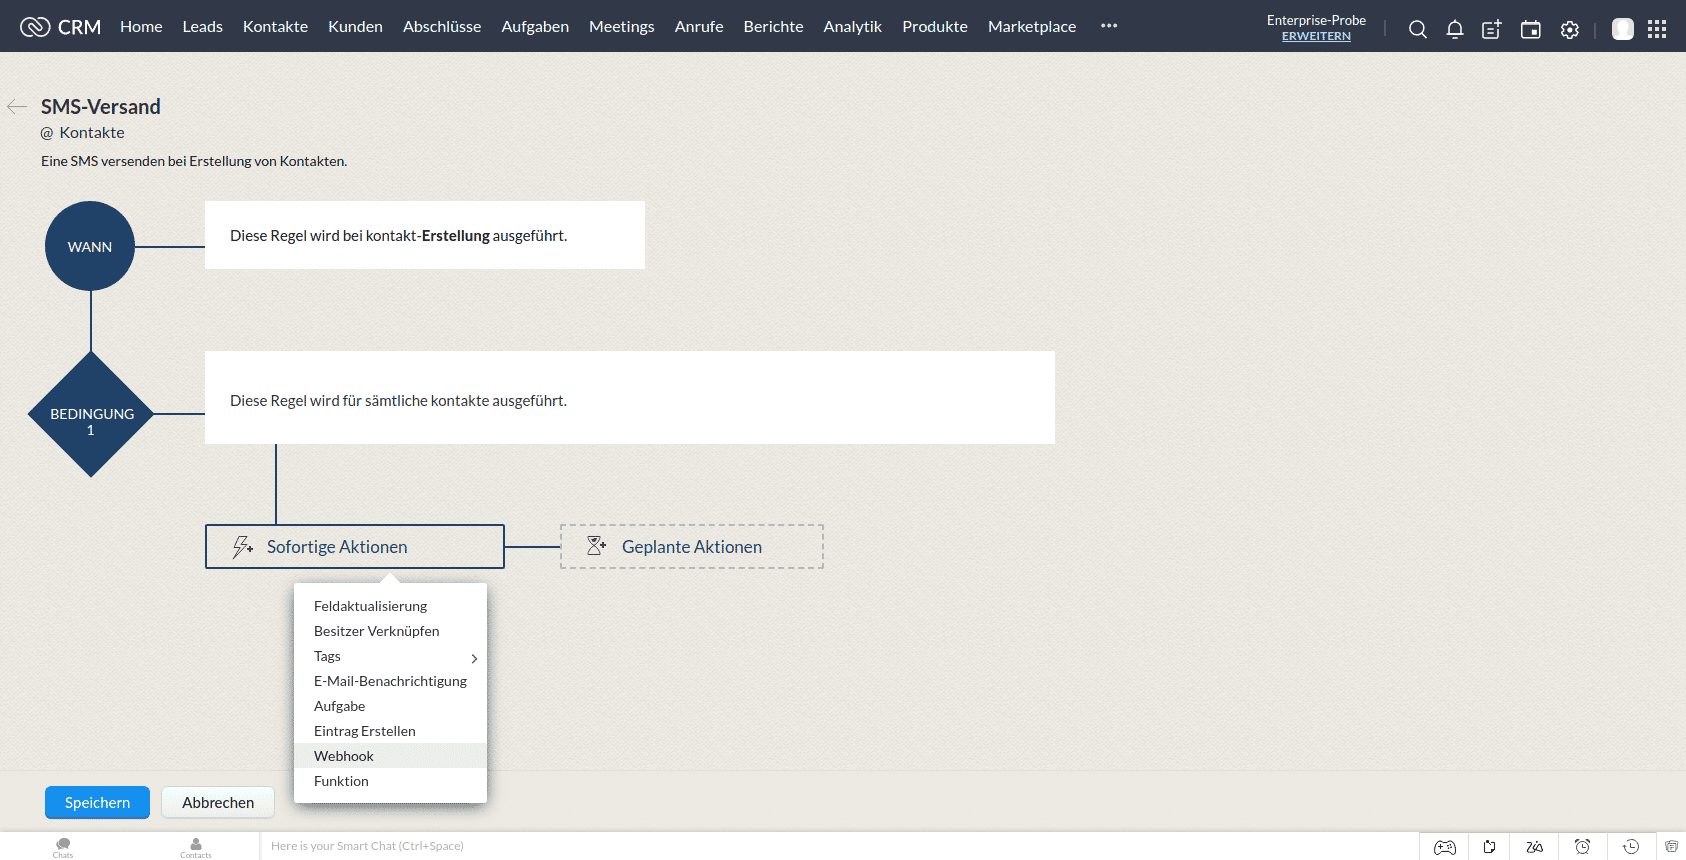Open the settings gear icon
The height and width of the screenshot is (860, 1686).
[x=1570, y=29]
